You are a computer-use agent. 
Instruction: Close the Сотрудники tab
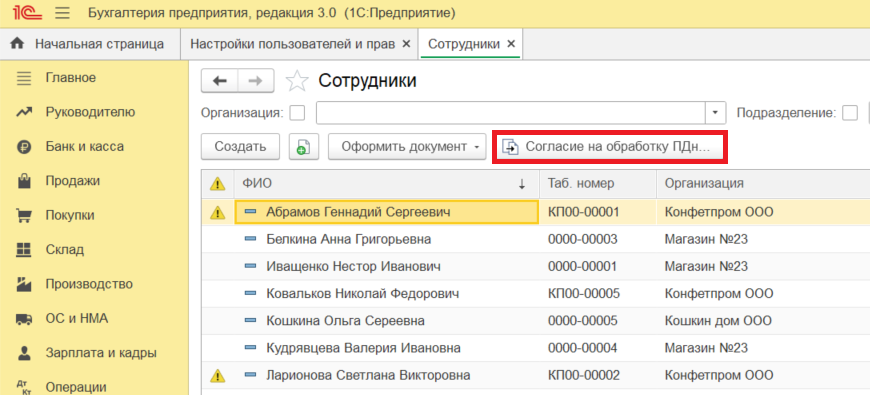[512, 44]
